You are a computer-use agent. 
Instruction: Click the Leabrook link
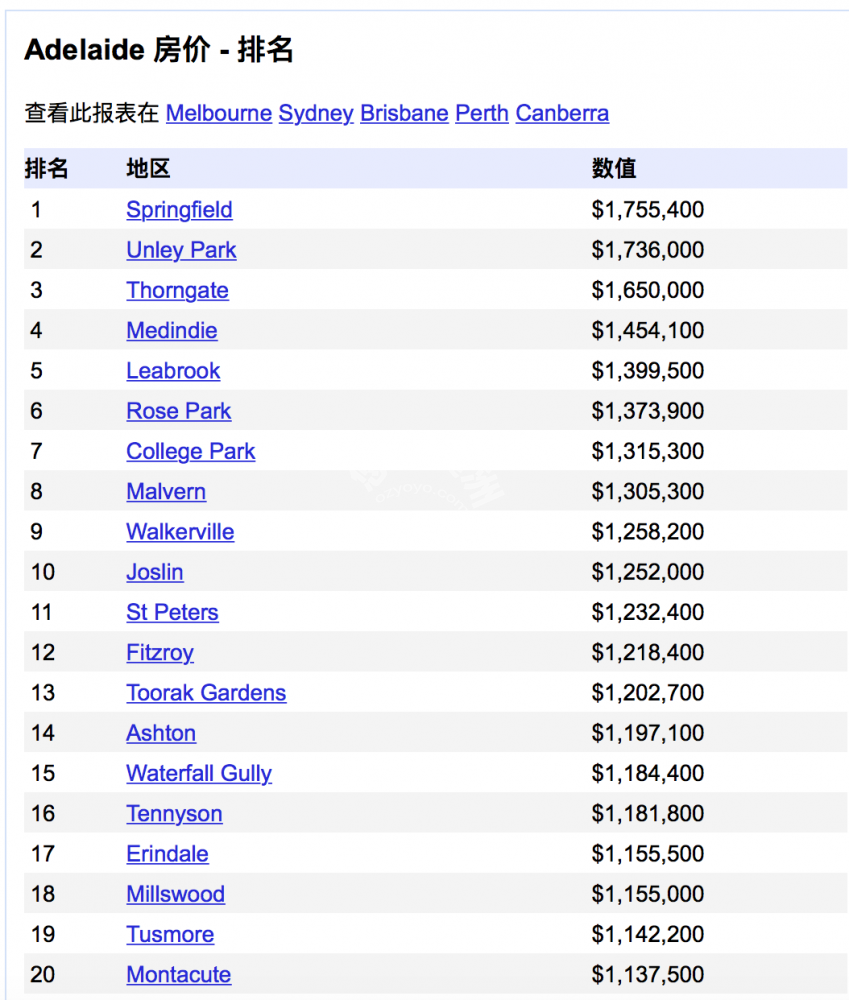[x=173, y=371]
